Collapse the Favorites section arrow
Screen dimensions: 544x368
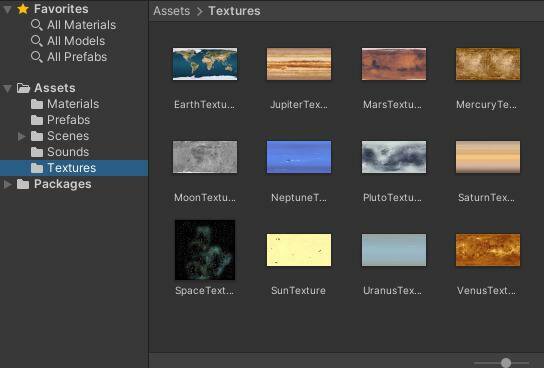[x=7, y=9]
